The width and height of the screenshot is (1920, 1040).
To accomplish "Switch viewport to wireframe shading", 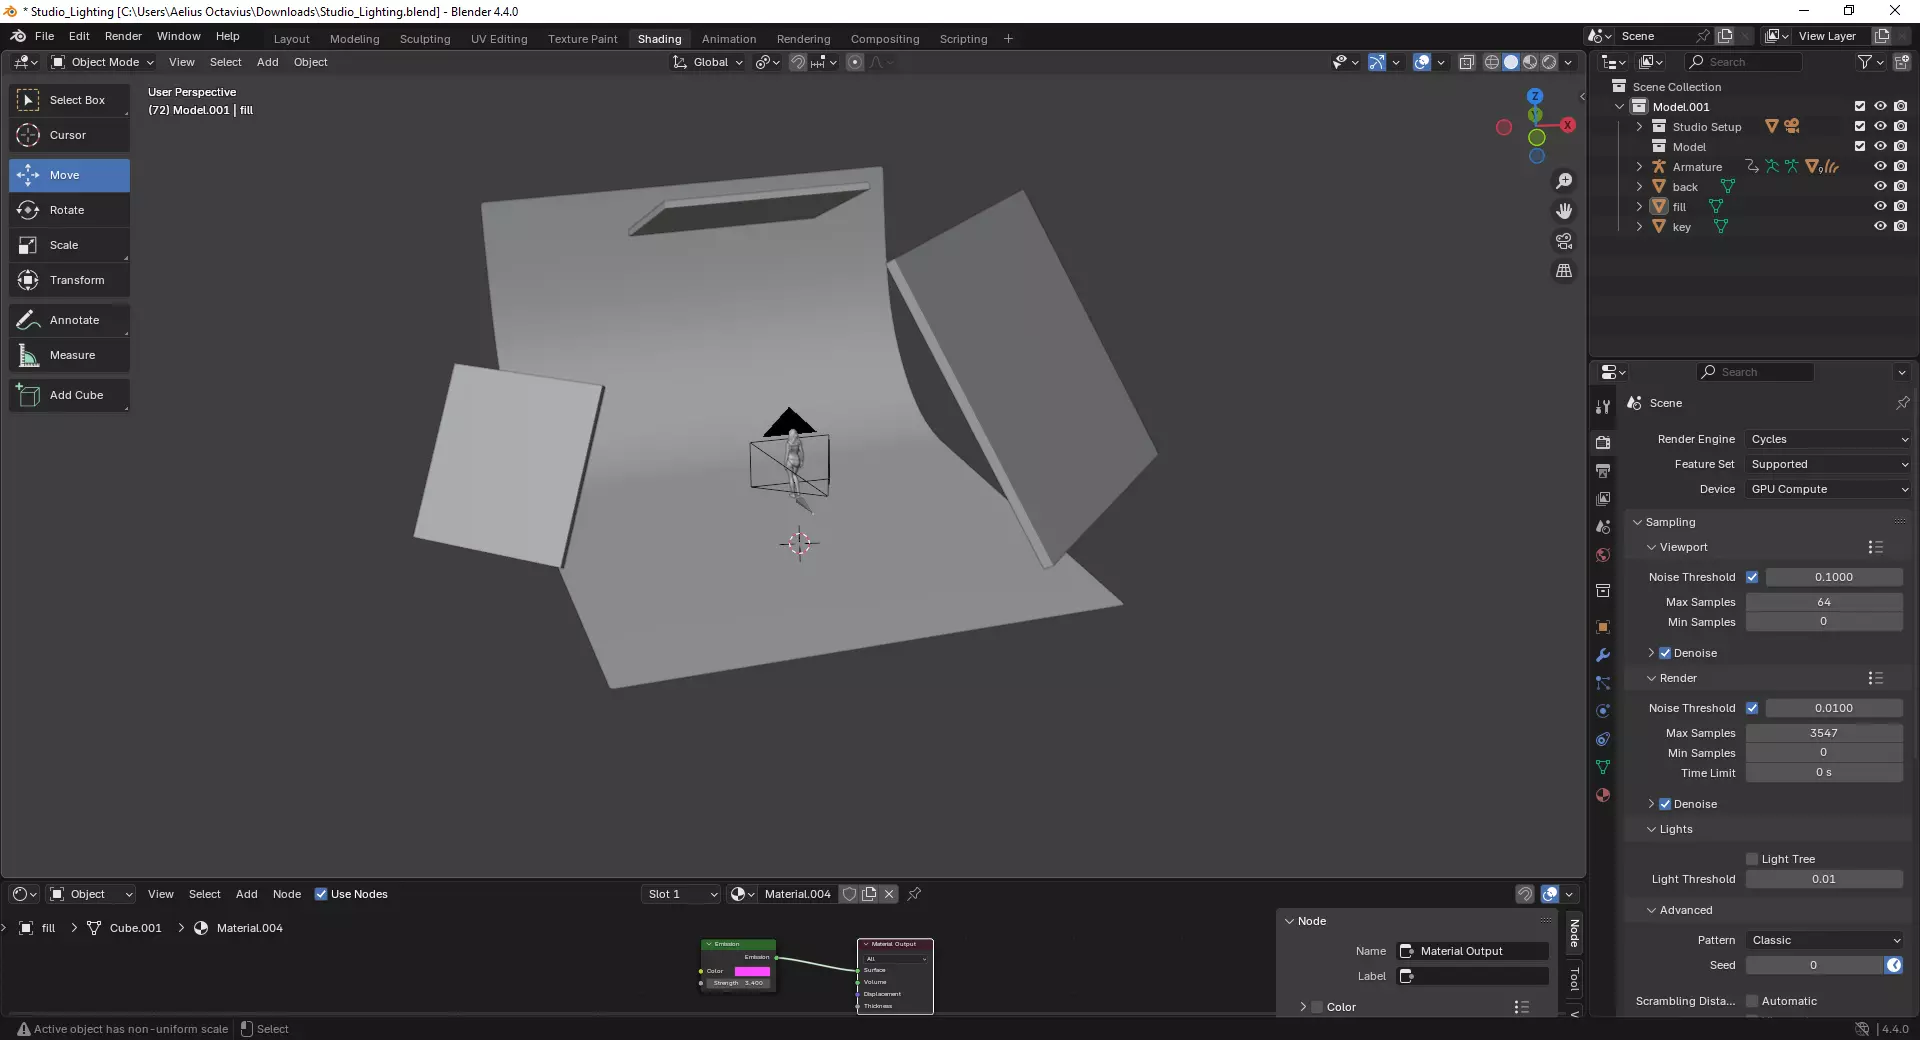I will [x=1492, y=62].
